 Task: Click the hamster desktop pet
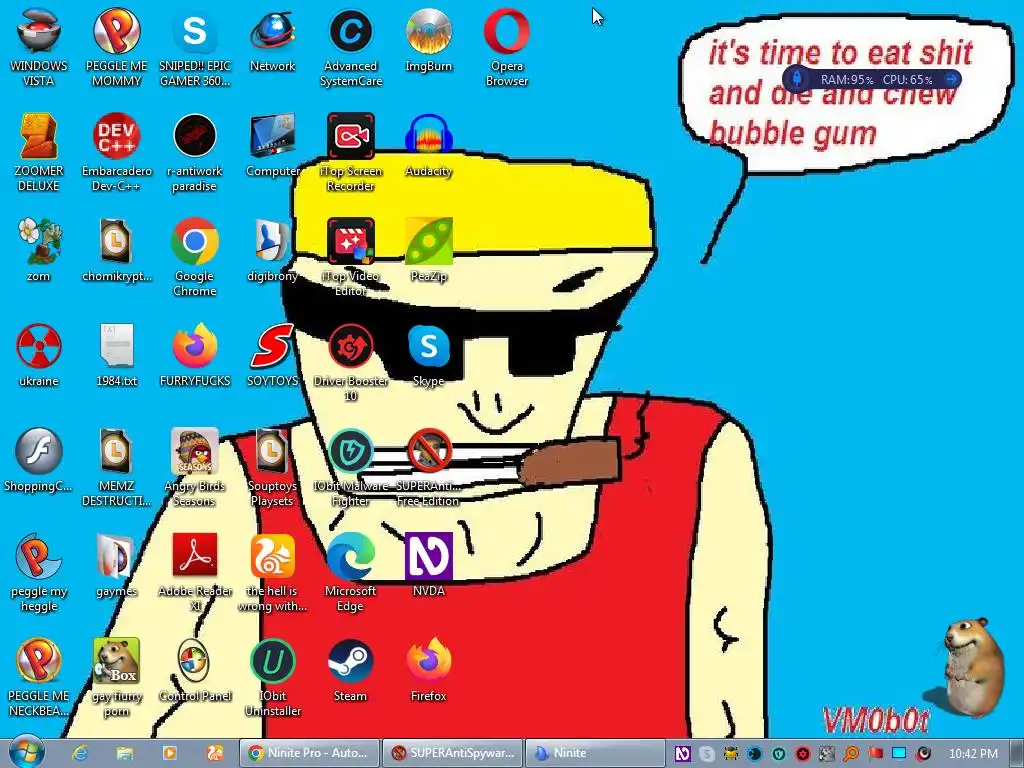click(x=972, y=666)
